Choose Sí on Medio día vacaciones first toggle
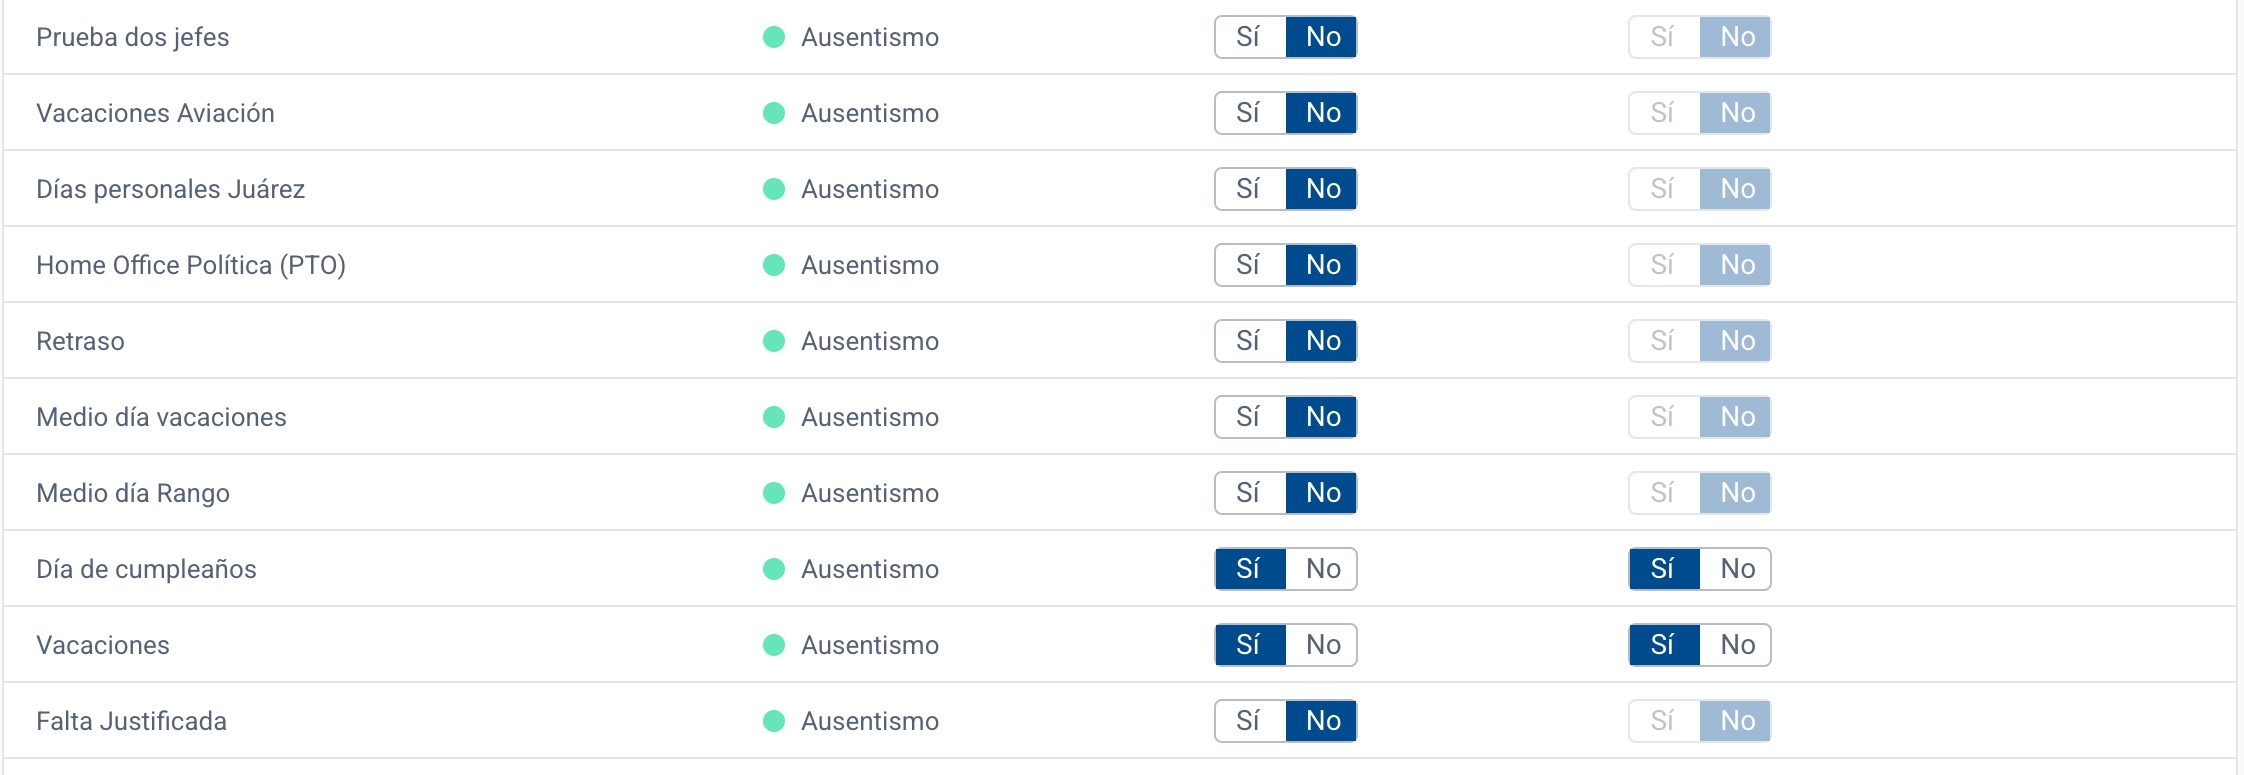The width and height of the screenshot is (2244, 775). coord(1249,417)
